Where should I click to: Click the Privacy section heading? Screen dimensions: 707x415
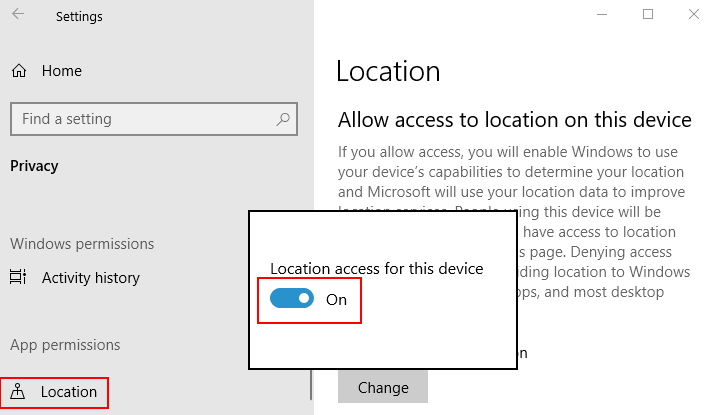click(x=34, y=166)
